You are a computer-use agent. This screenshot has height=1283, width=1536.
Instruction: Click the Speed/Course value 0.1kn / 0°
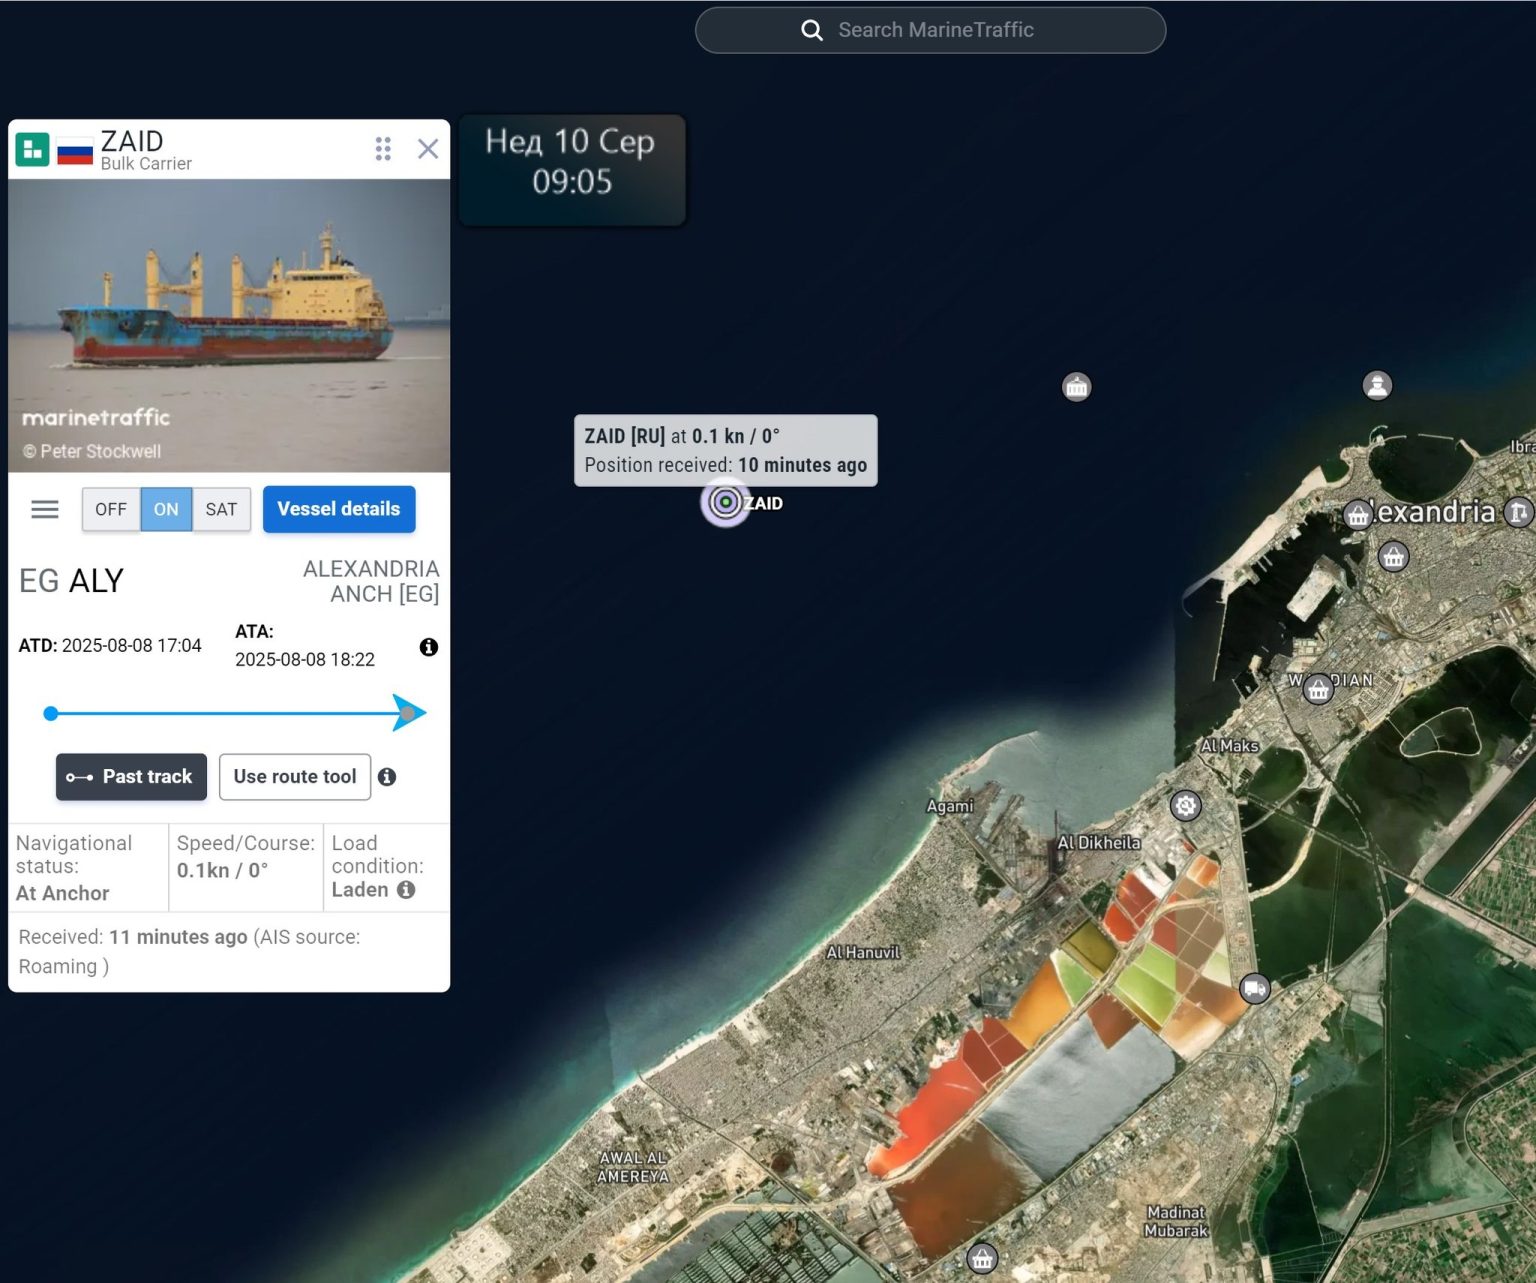click(223, 870)
